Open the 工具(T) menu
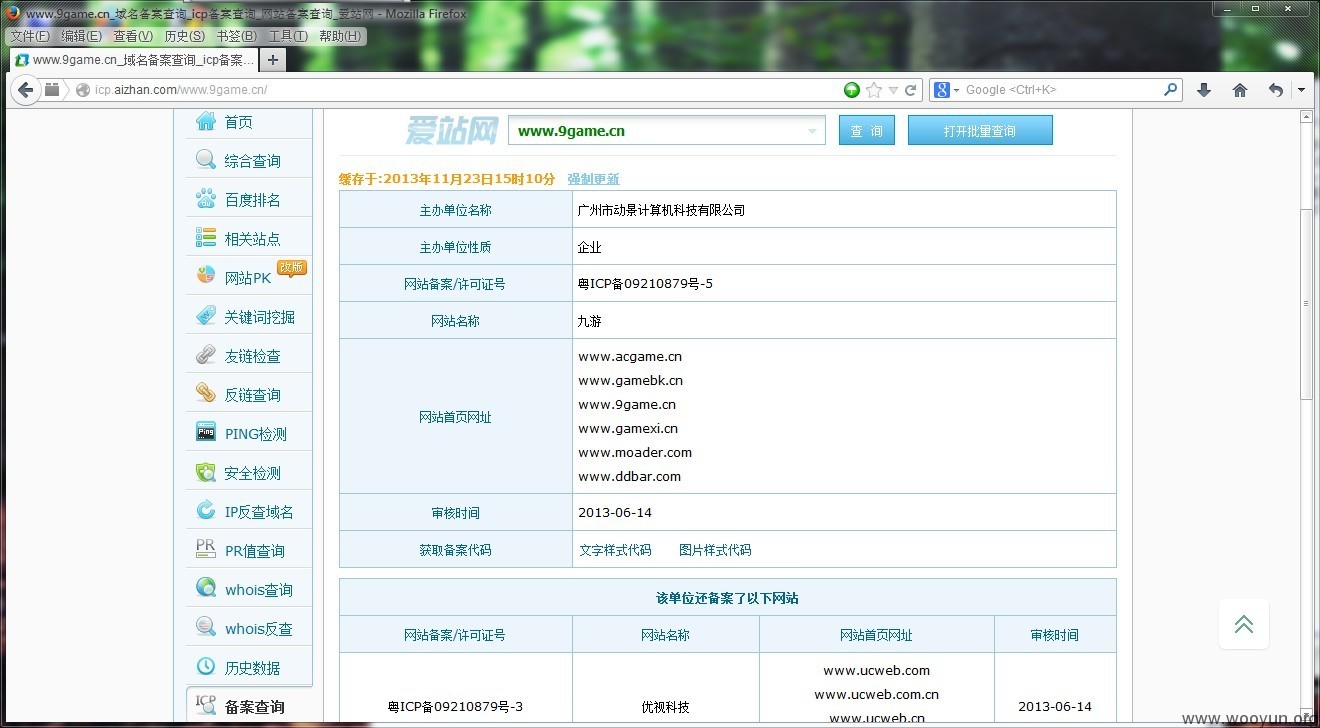The width and height of the screenshot is (1320, 728). pos(289,36)
